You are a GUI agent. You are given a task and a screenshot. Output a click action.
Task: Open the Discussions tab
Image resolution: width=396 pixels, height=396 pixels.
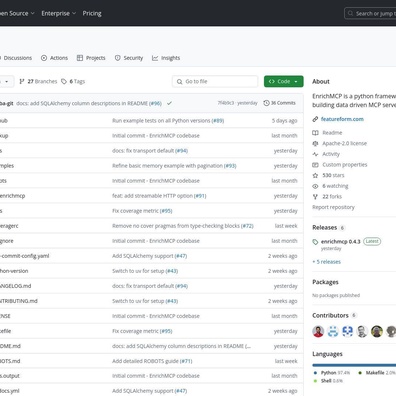coord(16,58)
